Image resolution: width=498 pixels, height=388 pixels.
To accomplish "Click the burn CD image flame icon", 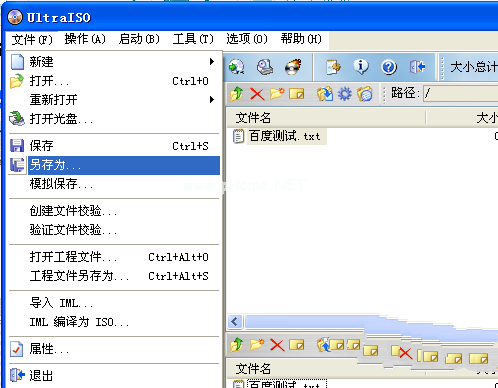I will pyautogui.click(x=293, y=67).
